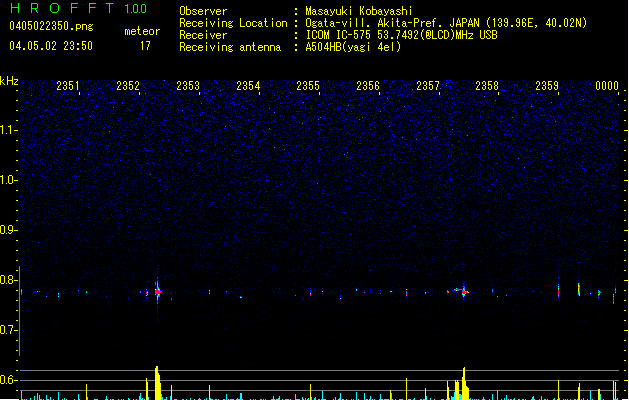Click the 1.0 kHz frequency label

8,180
